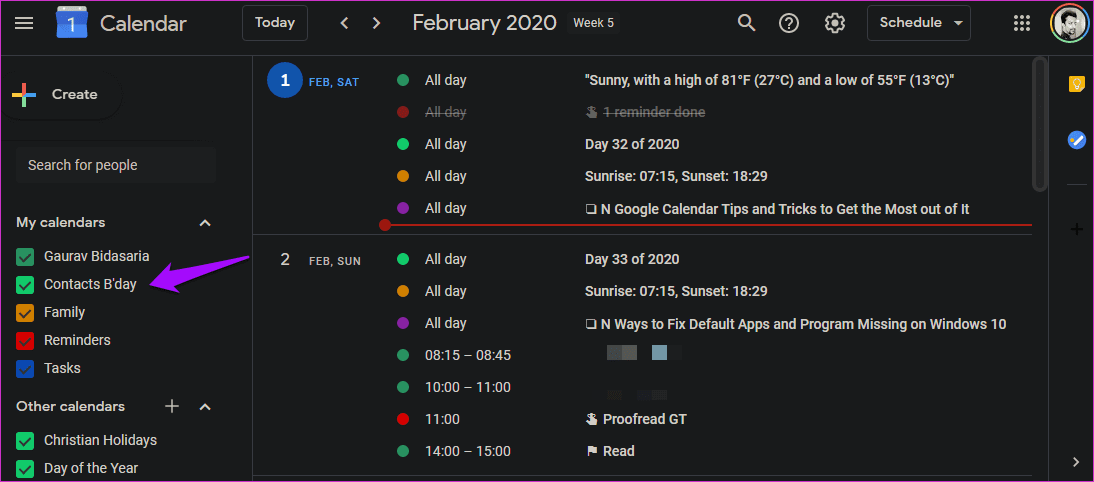Viewport: 1094px width, 482px height.
Task: Open Google Tasks side panel icon
Action: pos(1077,140)
